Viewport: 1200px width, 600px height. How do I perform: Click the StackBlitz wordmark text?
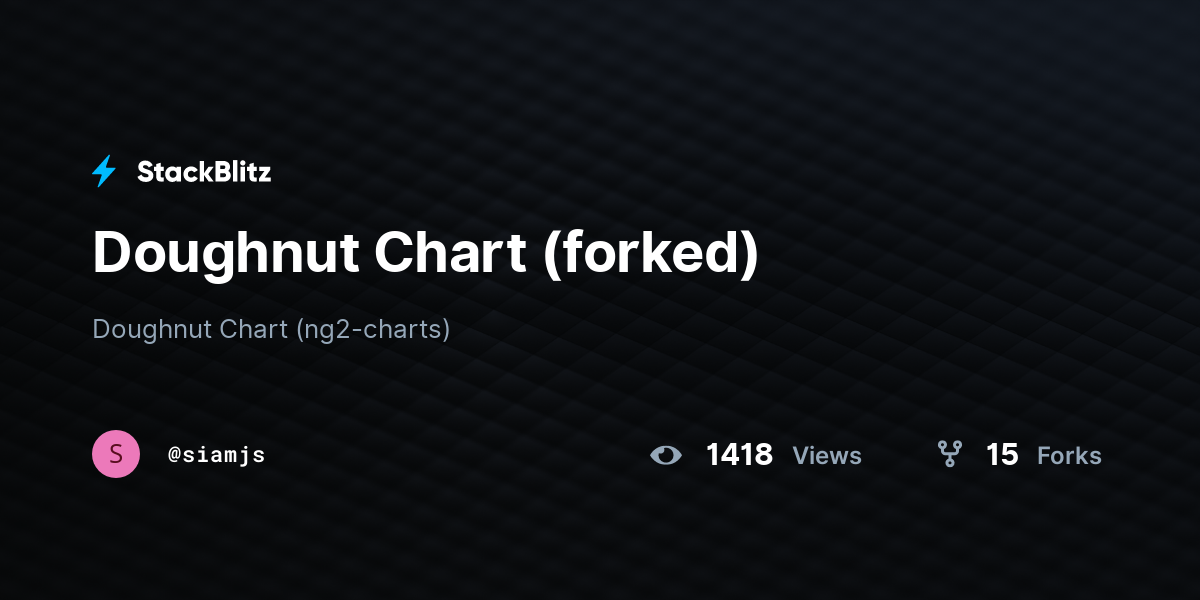click(x=204, y=172)
